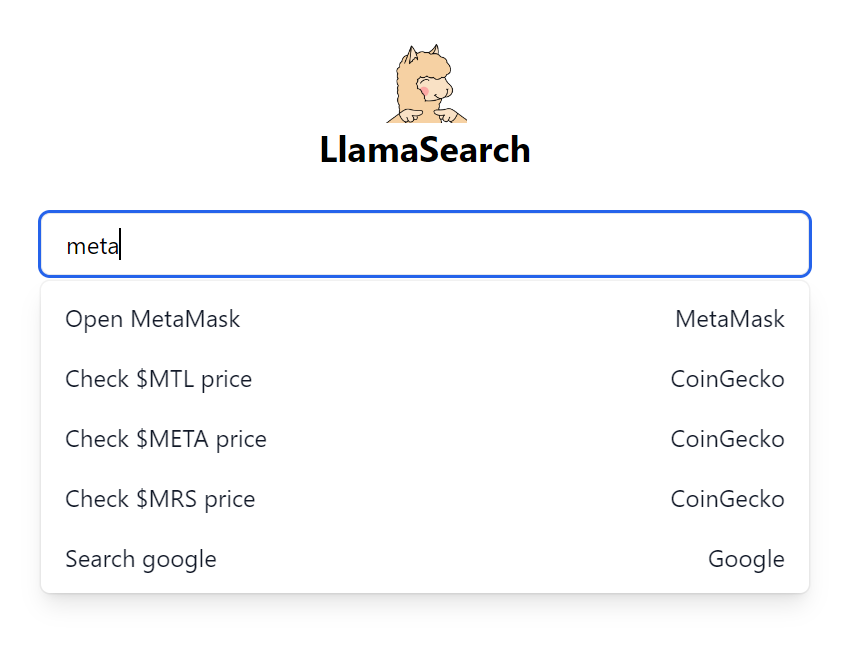
Task: Click the CoinGecko label beside $META
Action: pos(727,439)
